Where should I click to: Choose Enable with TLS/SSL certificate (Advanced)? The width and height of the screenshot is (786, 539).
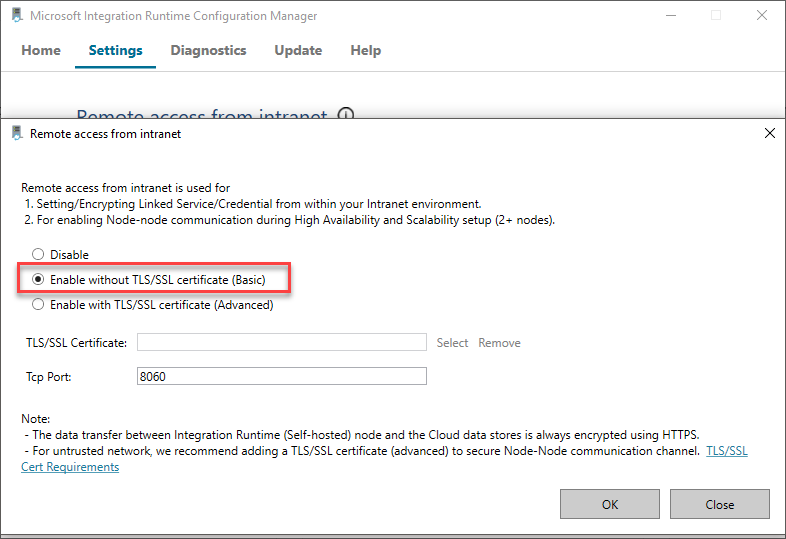[39, 305]
